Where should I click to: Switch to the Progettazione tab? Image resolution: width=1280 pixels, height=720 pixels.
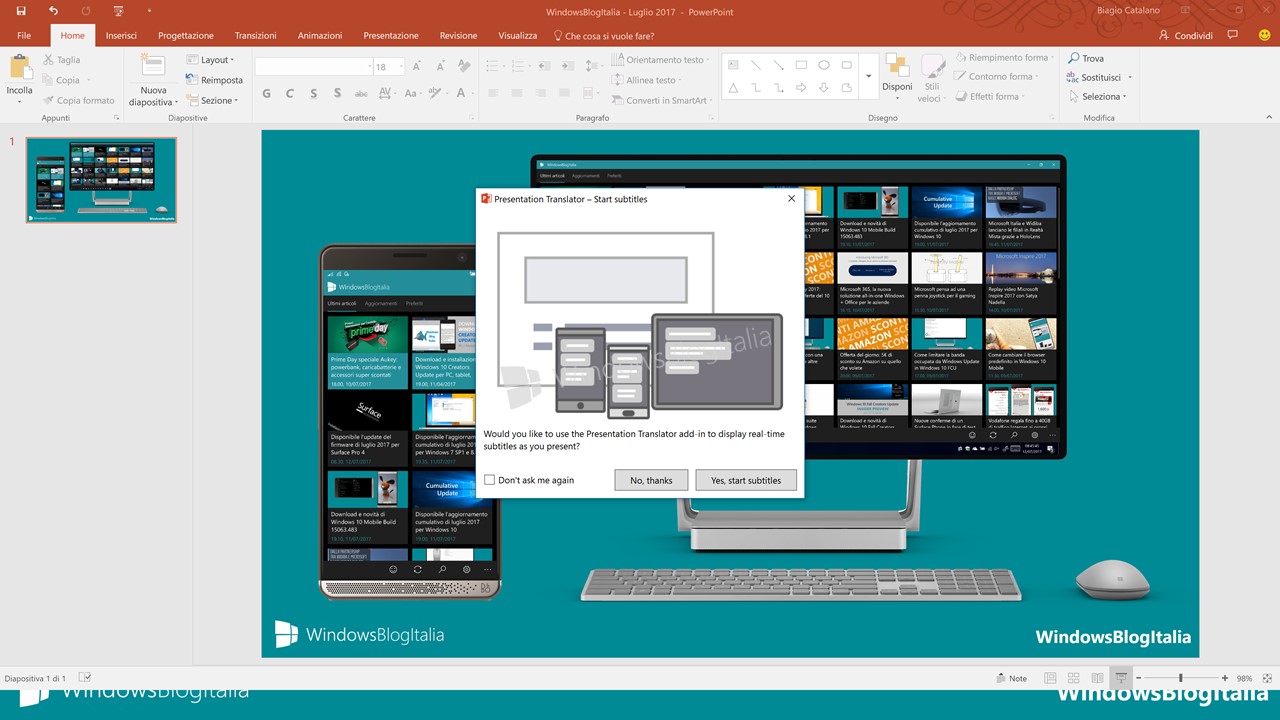(186, 35)
